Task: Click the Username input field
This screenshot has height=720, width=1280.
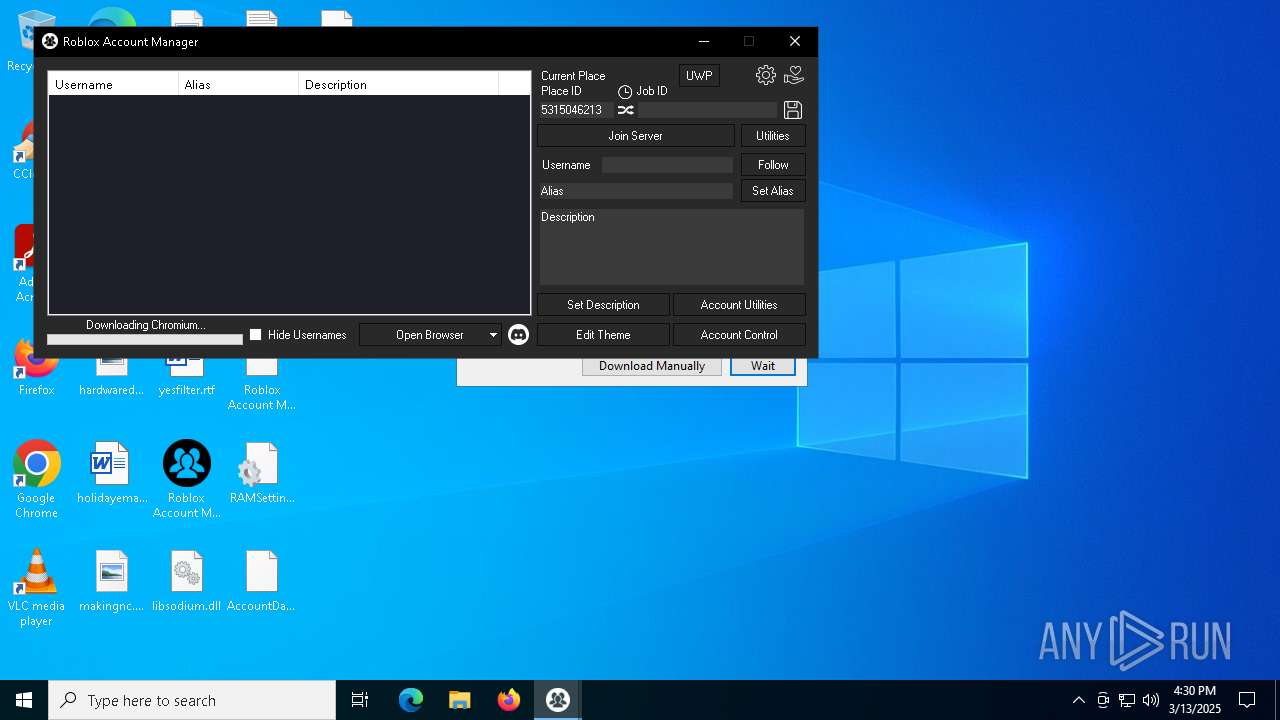Action: coord(667,165)
